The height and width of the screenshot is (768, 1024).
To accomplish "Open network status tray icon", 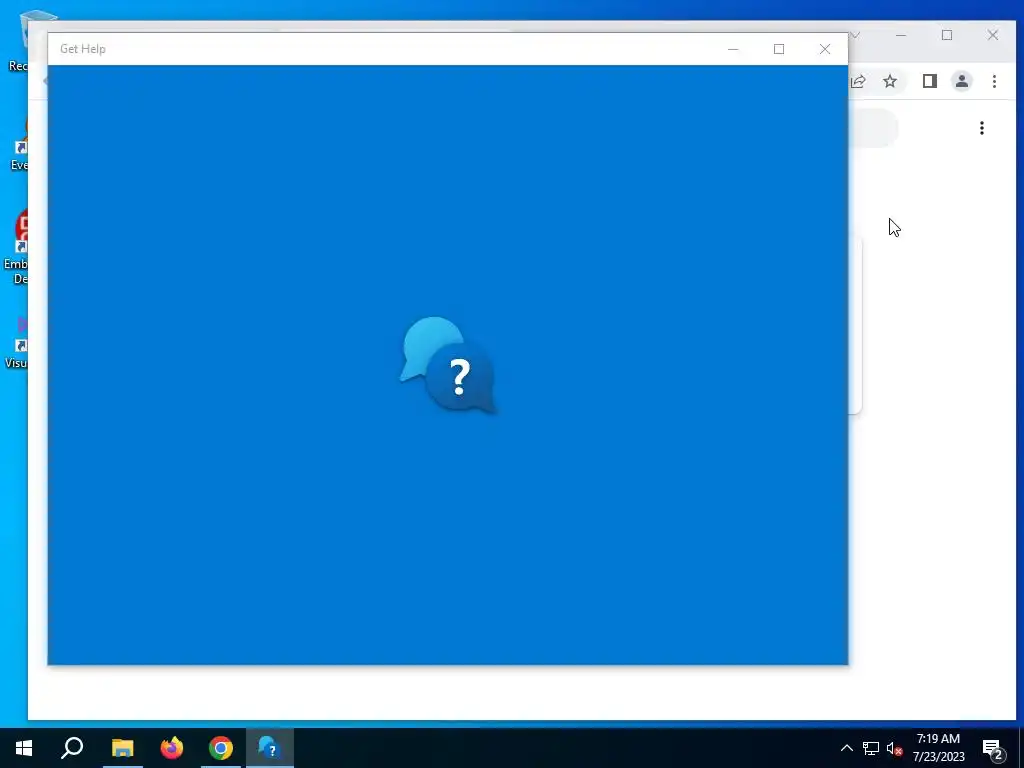I will click(x=871, y=748).
